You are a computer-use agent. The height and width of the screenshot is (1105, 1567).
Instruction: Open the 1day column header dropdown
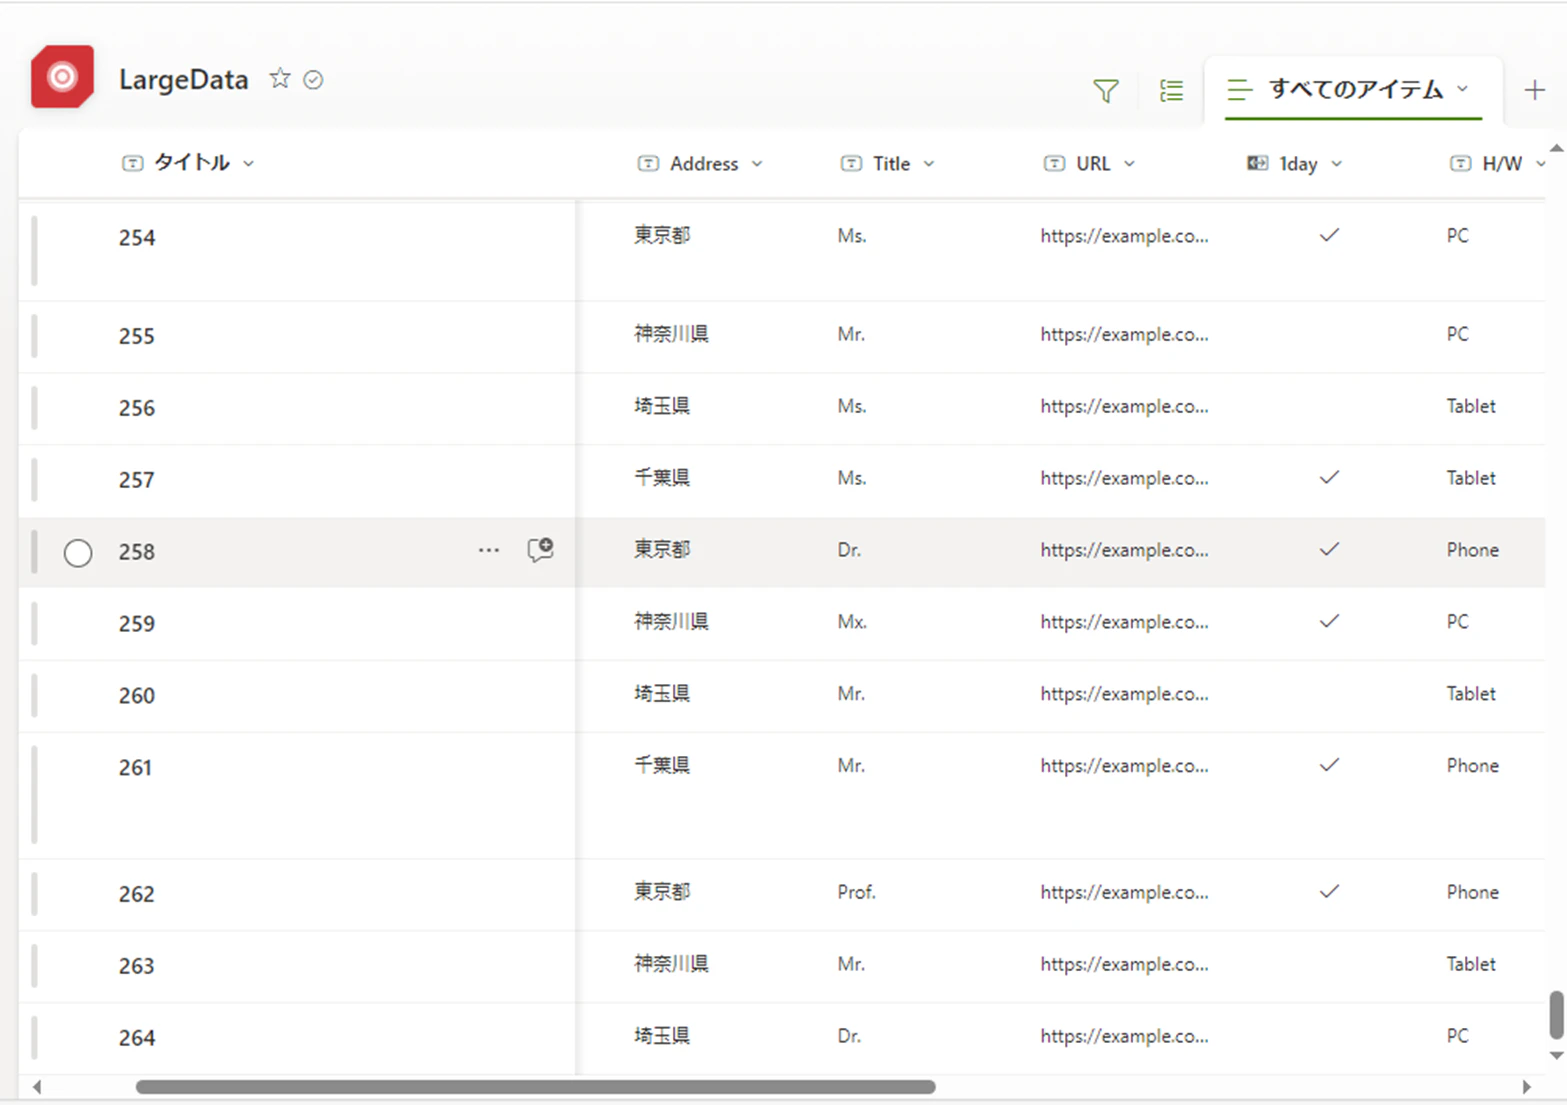point(1337,164)
